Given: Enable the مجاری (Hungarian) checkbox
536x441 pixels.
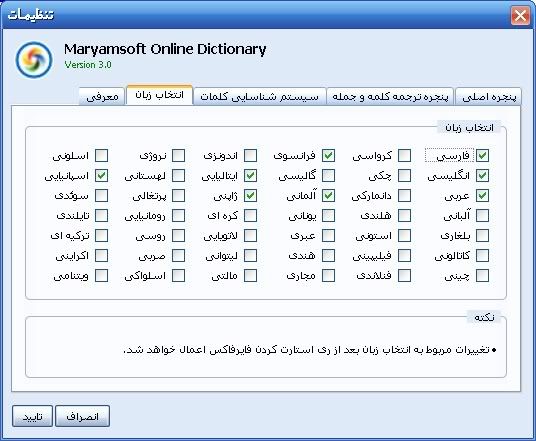Looking at the screenshot, I should (x=328, y=276).
